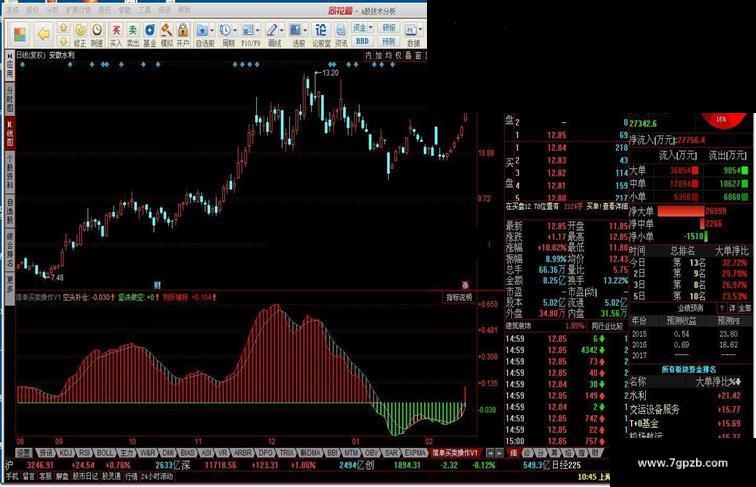Expand the F10/F9 dropdown arrow
This screenshot has height=487, width=756.
[257, 30]
